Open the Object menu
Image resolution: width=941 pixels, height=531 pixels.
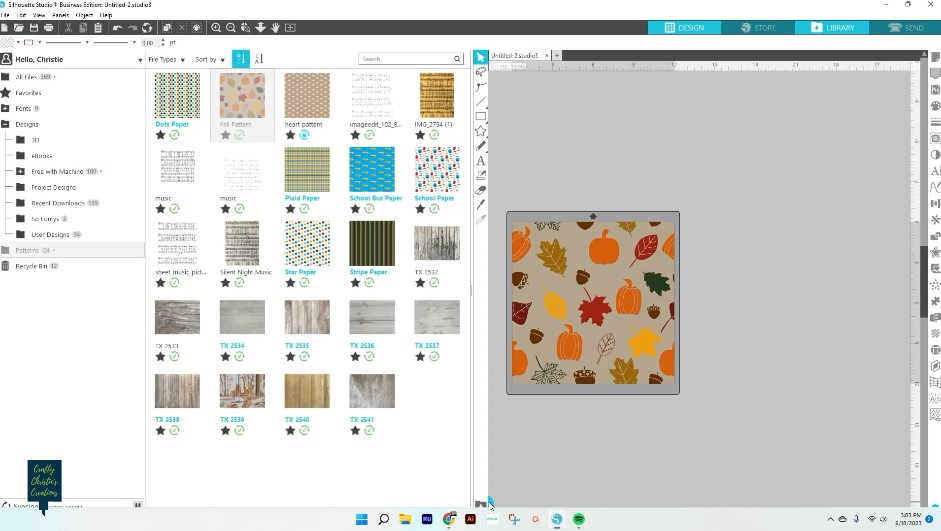point(84,15)
